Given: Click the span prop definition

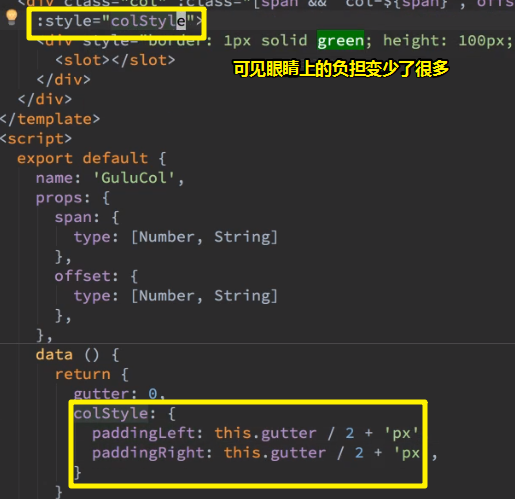Looking at the screenshot, I should click(87, 218).
